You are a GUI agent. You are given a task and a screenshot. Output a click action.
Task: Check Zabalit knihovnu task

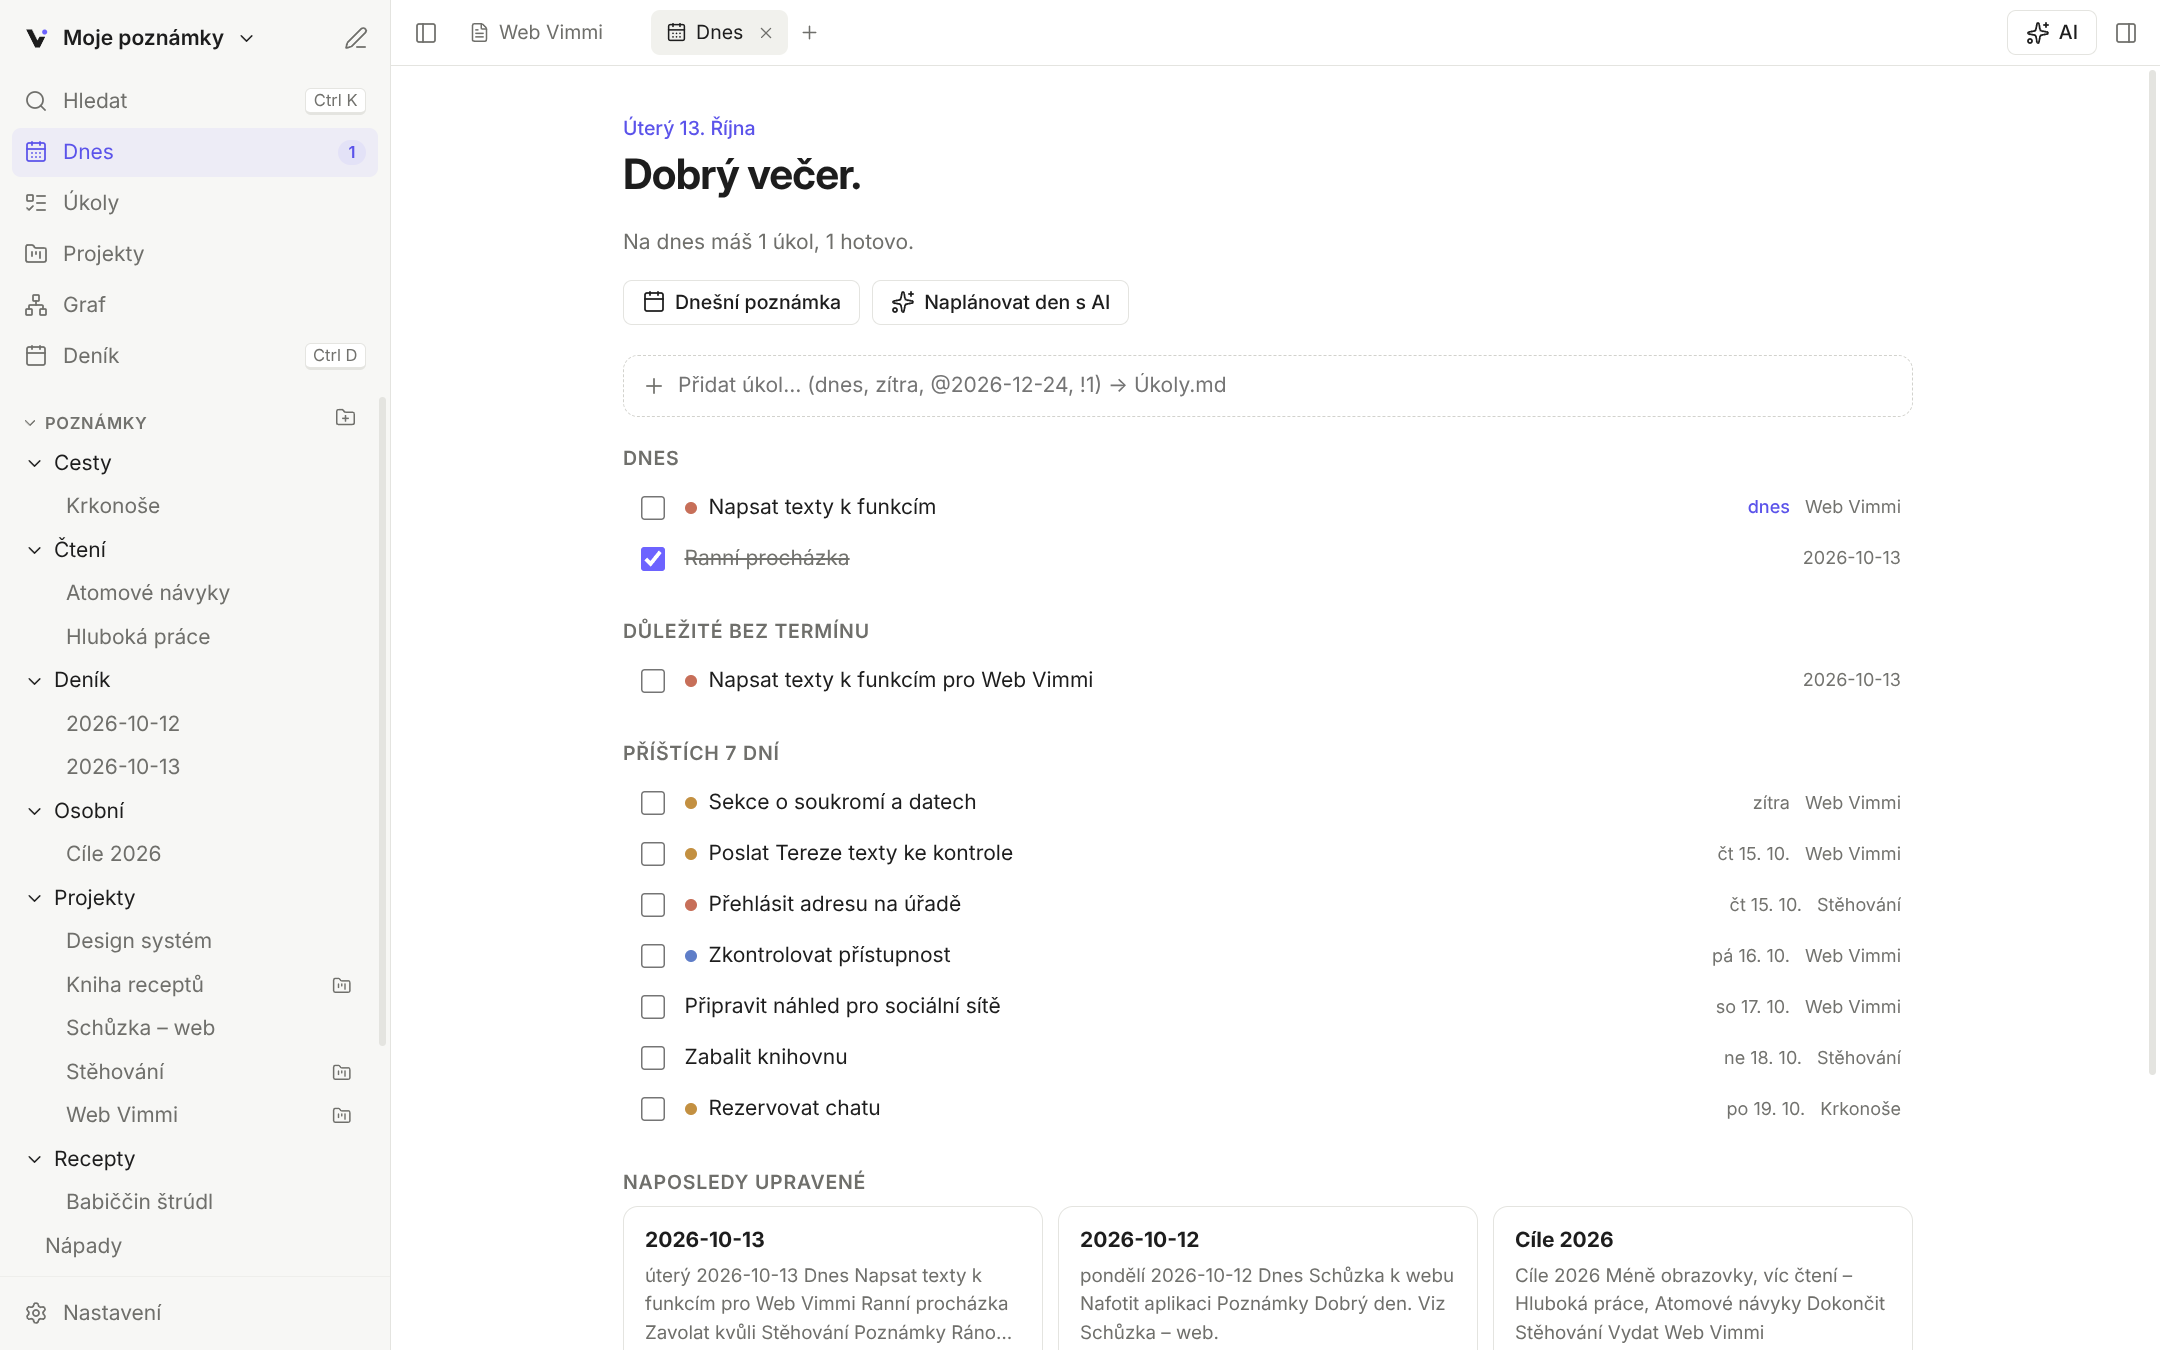coord(653,1058)
